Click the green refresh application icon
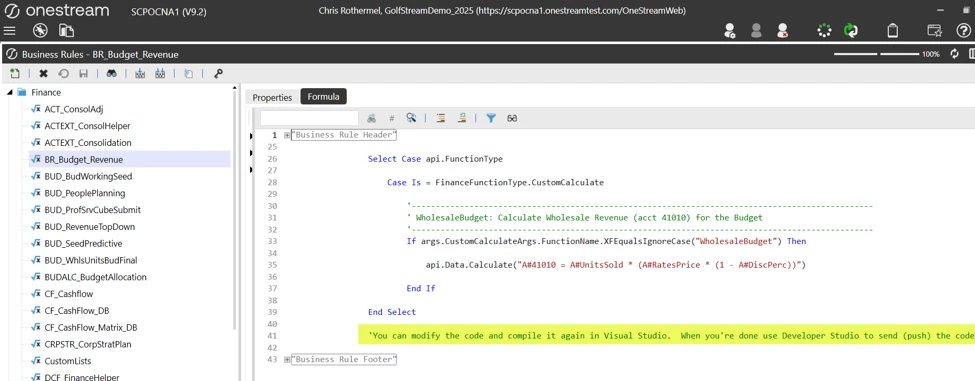 (x=851, y=30)
